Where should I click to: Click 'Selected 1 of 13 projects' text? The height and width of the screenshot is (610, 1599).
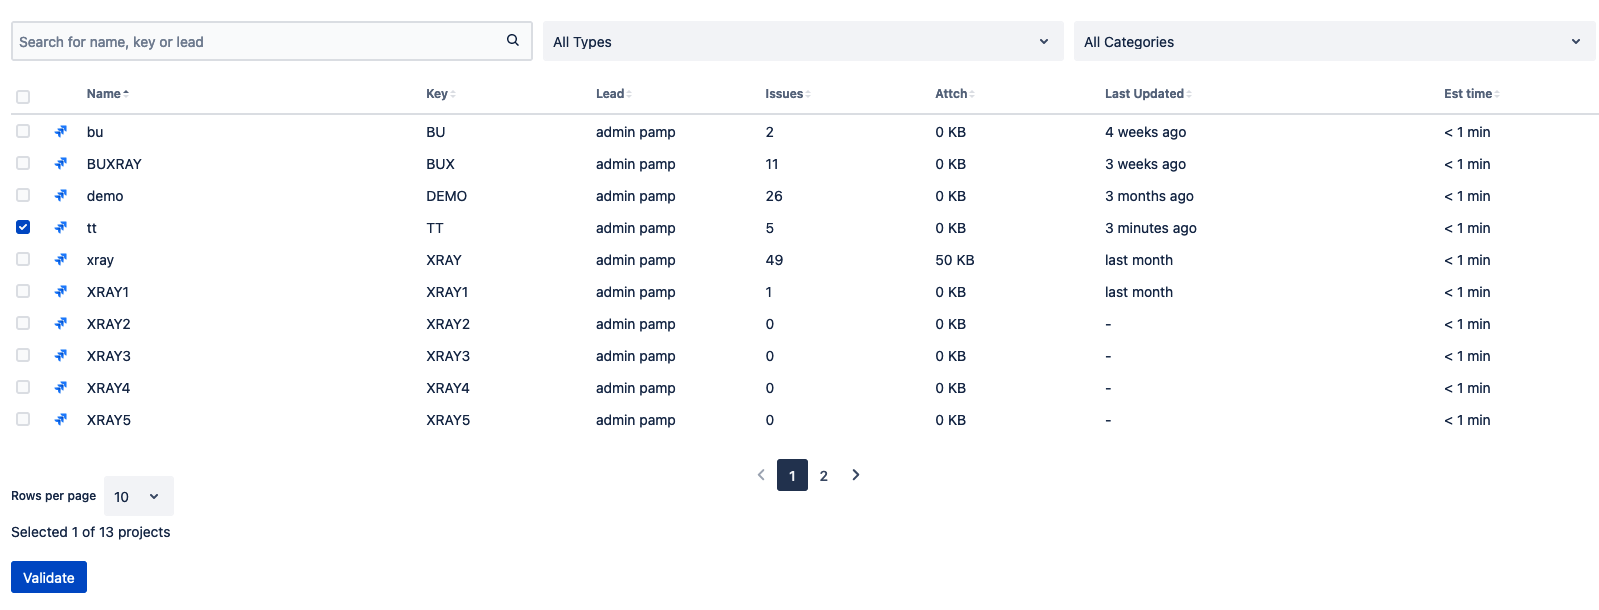pyautogui.click(x=91, y=532)
